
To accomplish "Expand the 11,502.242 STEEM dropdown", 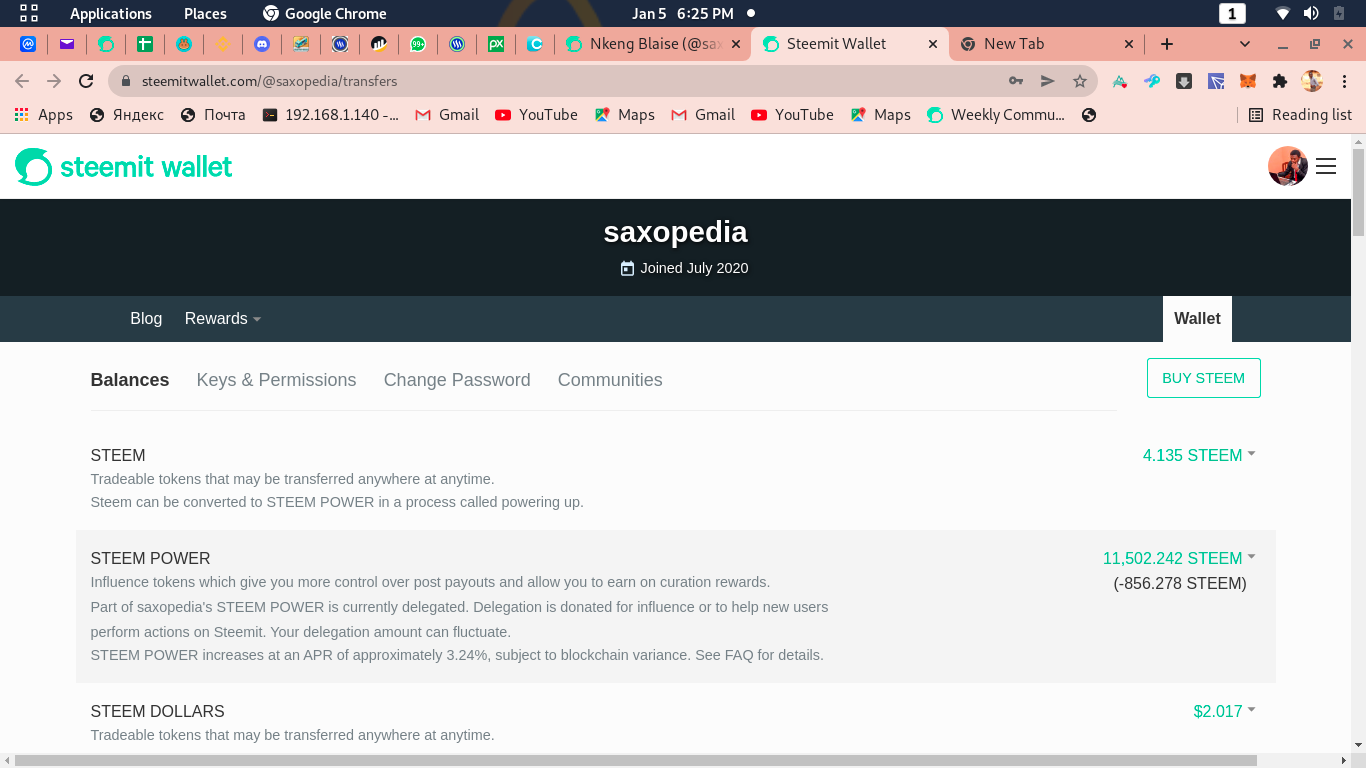I will (x=1179, y=558).
